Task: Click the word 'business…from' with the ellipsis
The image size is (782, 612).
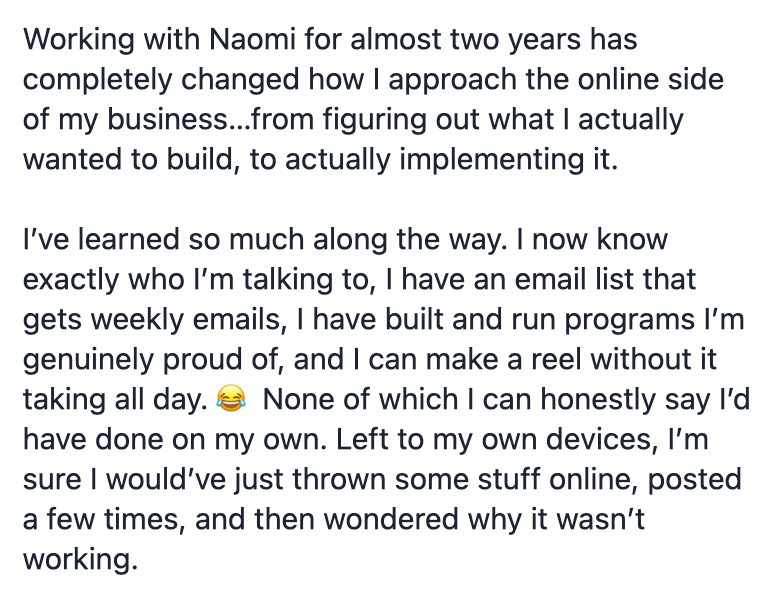Action: click(210, 120)
